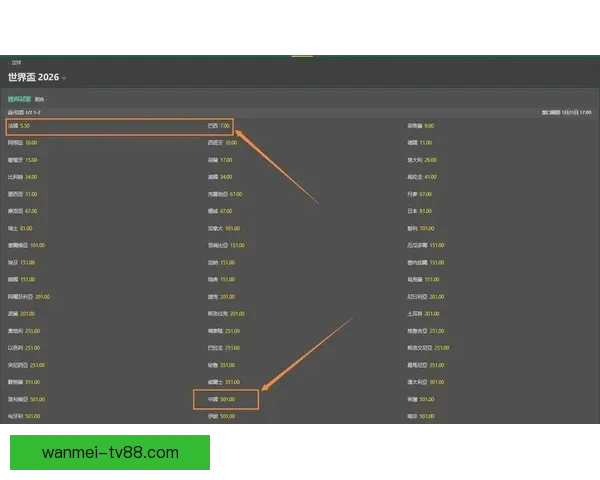Pick 日本 at odds 81.00

tap(419, 211)
